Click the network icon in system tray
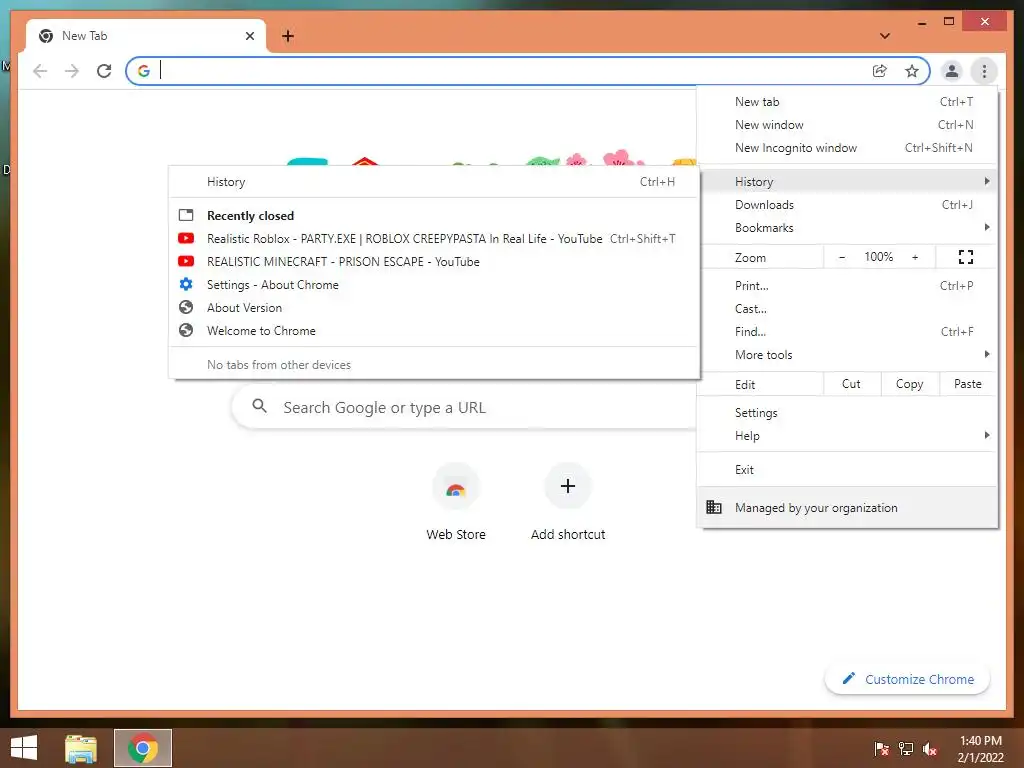This screenshot has height=768, width=1024. pos(906,748)
